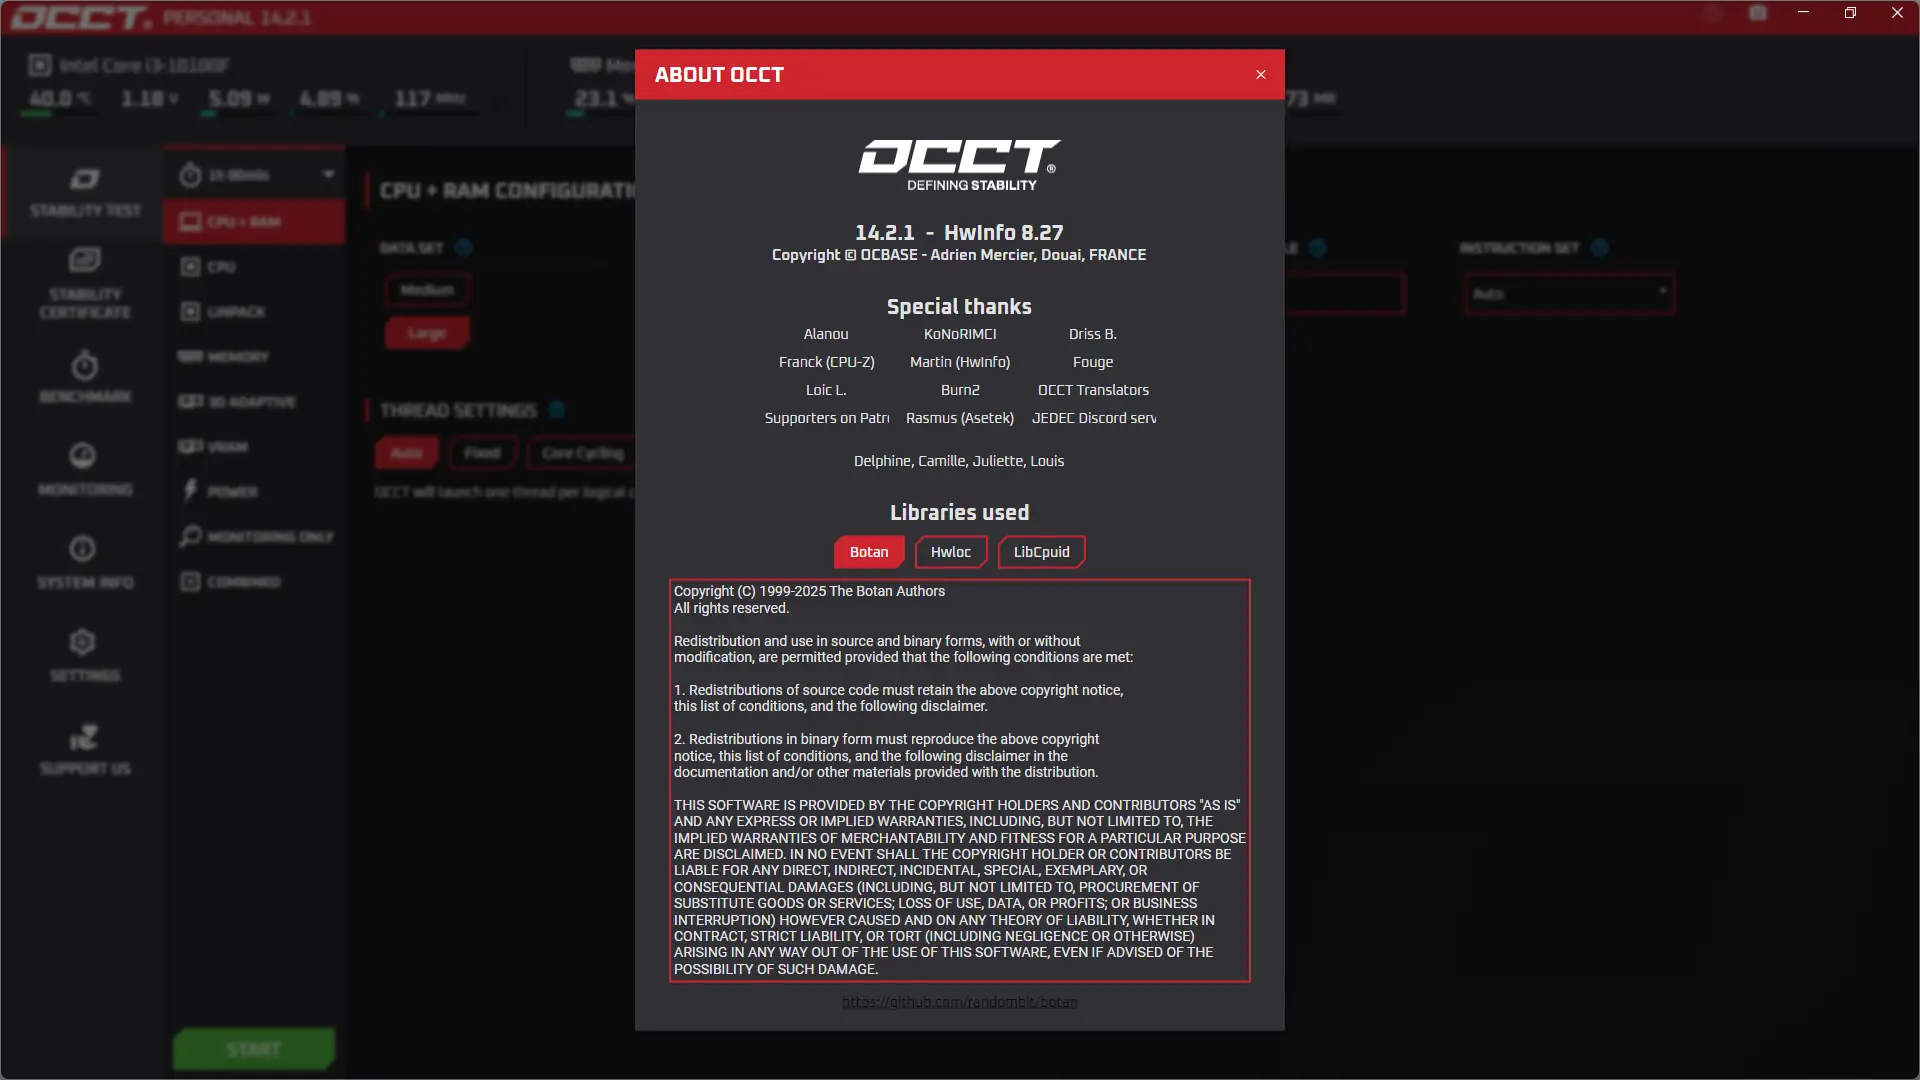The height and width of the screenshot is (1080, 1920).
Task: Open the Stability Certificate sidebar icon
Action: click(84, 261)
